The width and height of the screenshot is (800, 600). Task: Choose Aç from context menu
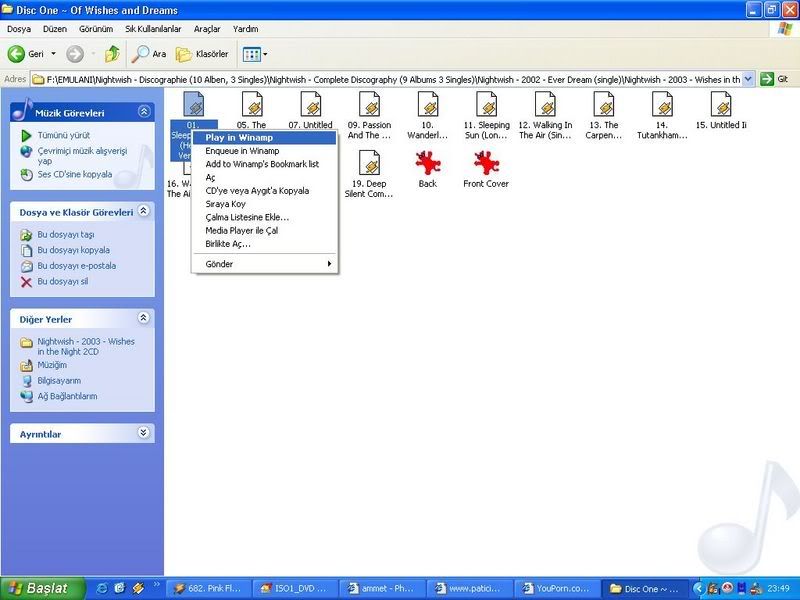pos(264,178)
